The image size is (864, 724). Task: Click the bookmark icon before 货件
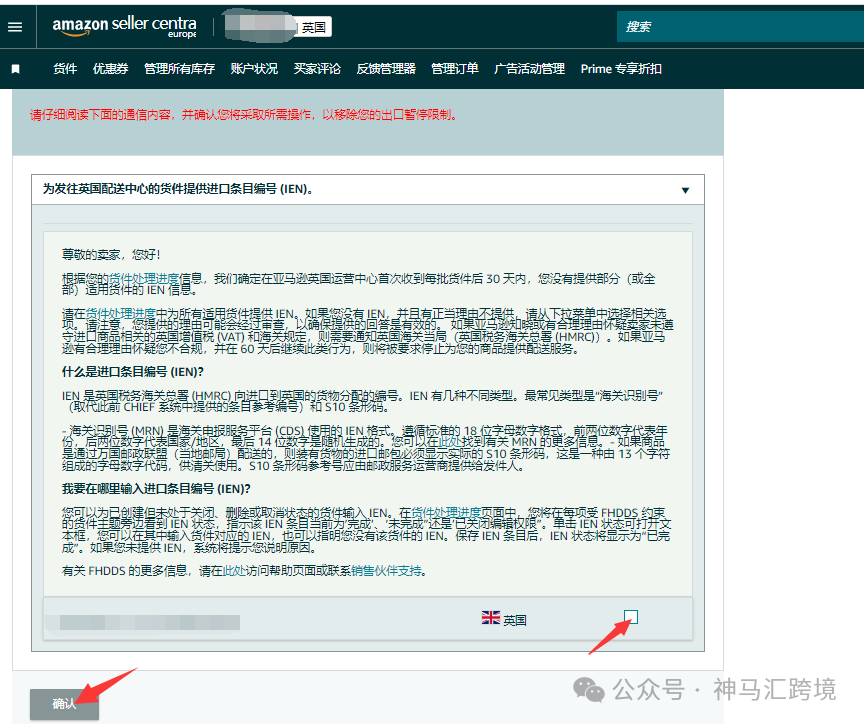(16, 69)
